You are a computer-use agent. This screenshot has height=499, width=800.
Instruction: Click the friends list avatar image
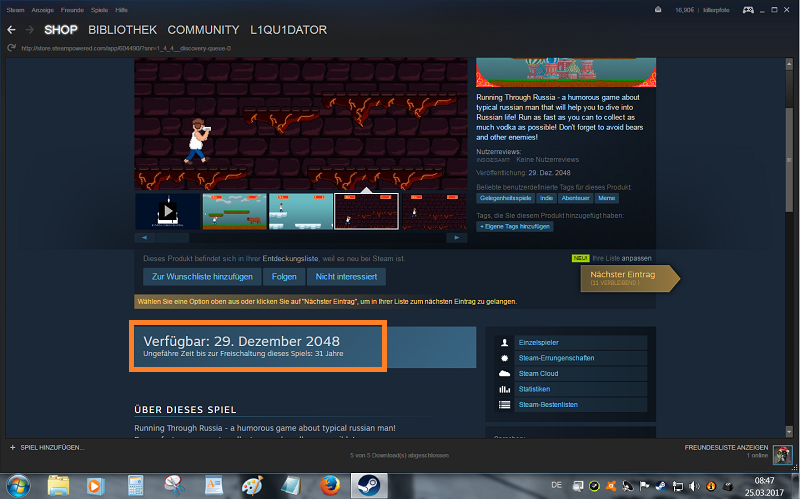782,454
